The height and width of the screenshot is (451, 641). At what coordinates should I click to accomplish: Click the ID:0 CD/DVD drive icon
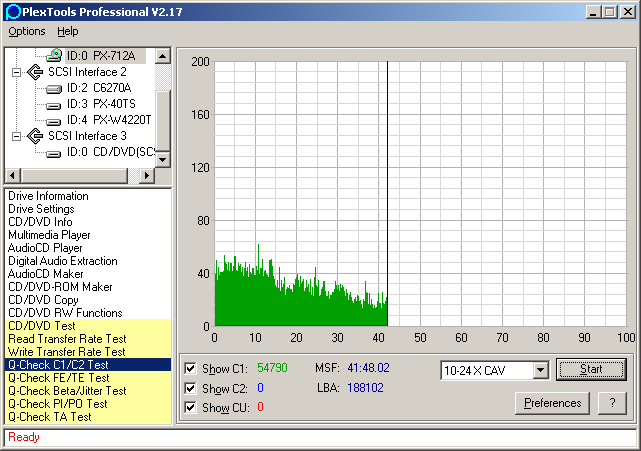coord(54,153)
